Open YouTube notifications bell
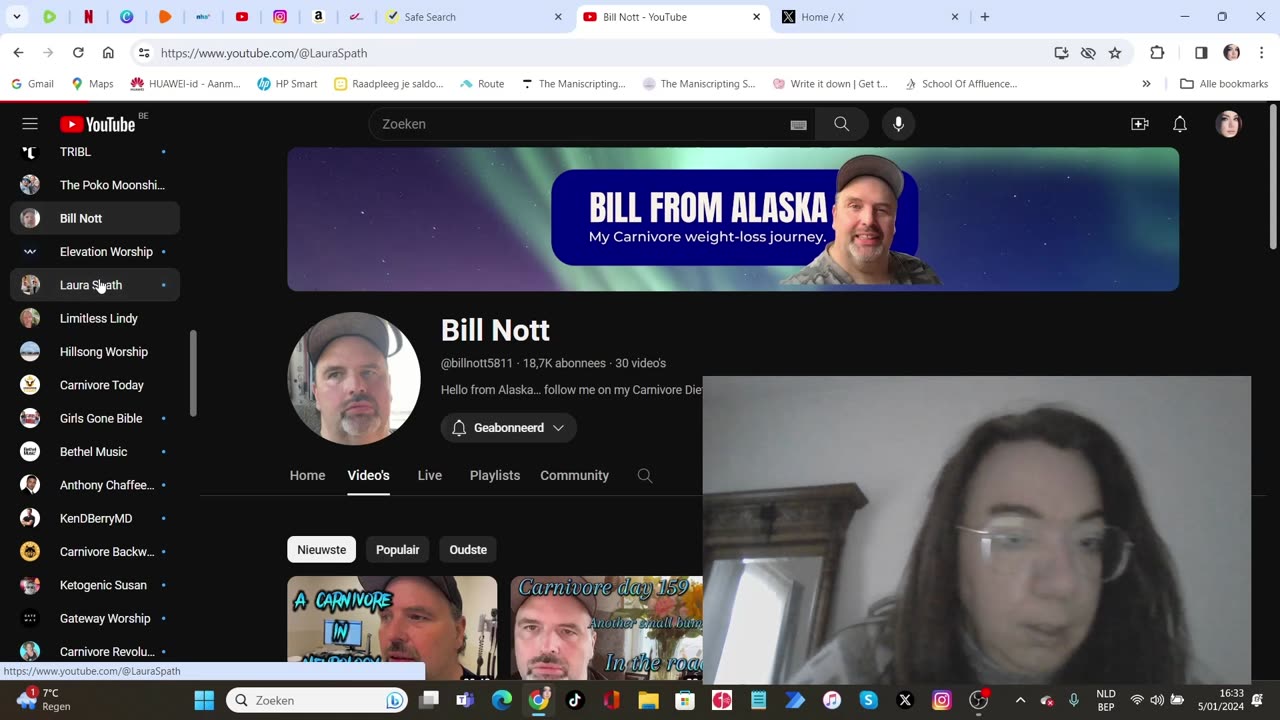 click(x=1180, y=124)
